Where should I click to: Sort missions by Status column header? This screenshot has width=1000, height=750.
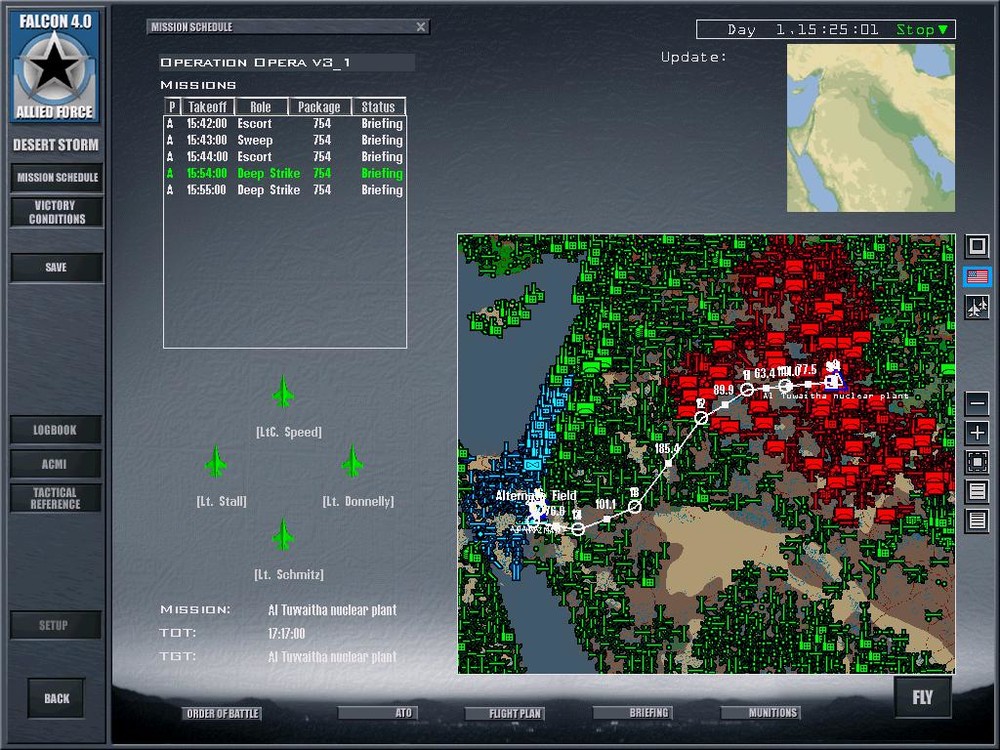378,107
